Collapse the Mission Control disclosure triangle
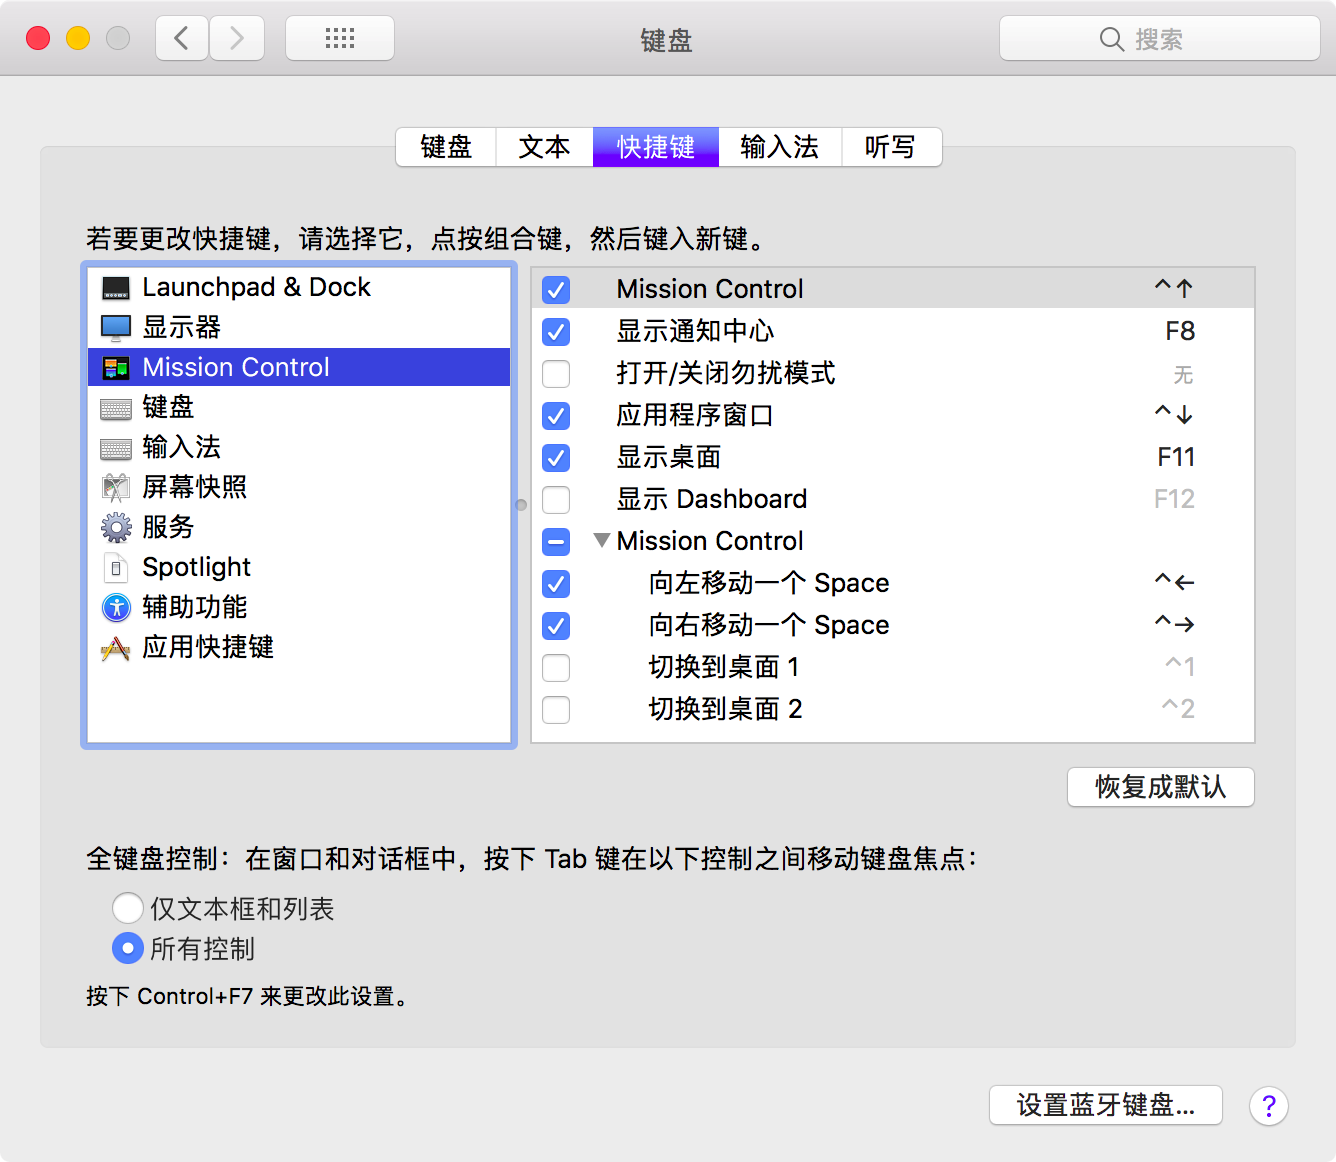This screenshot has height=1162, width=1336. (x=602, y=540)
